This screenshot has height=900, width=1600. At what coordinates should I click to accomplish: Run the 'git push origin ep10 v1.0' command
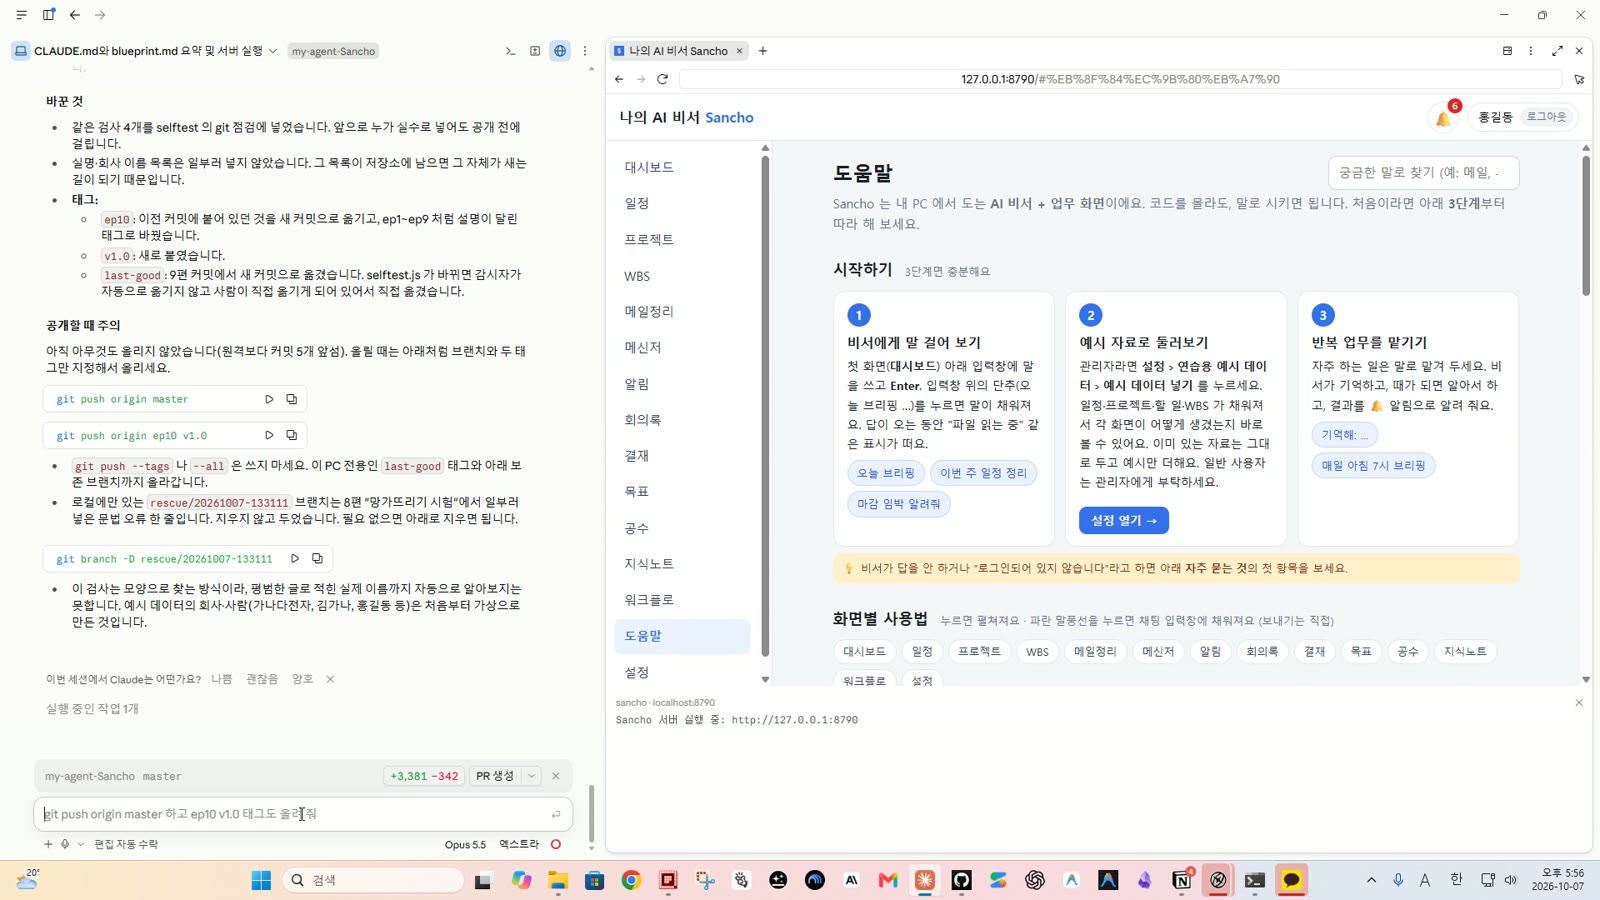point(269,435)
